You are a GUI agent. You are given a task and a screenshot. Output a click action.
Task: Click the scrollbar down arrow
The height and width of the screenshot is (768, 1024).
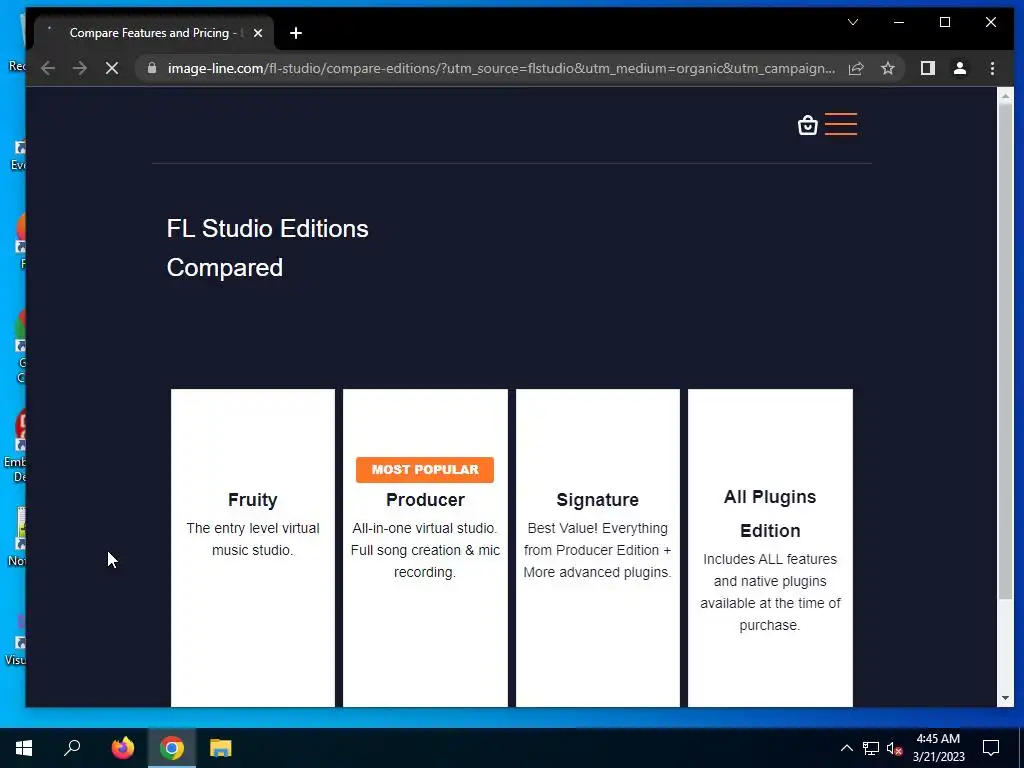pyautogui.click(x=1006, y=698)
